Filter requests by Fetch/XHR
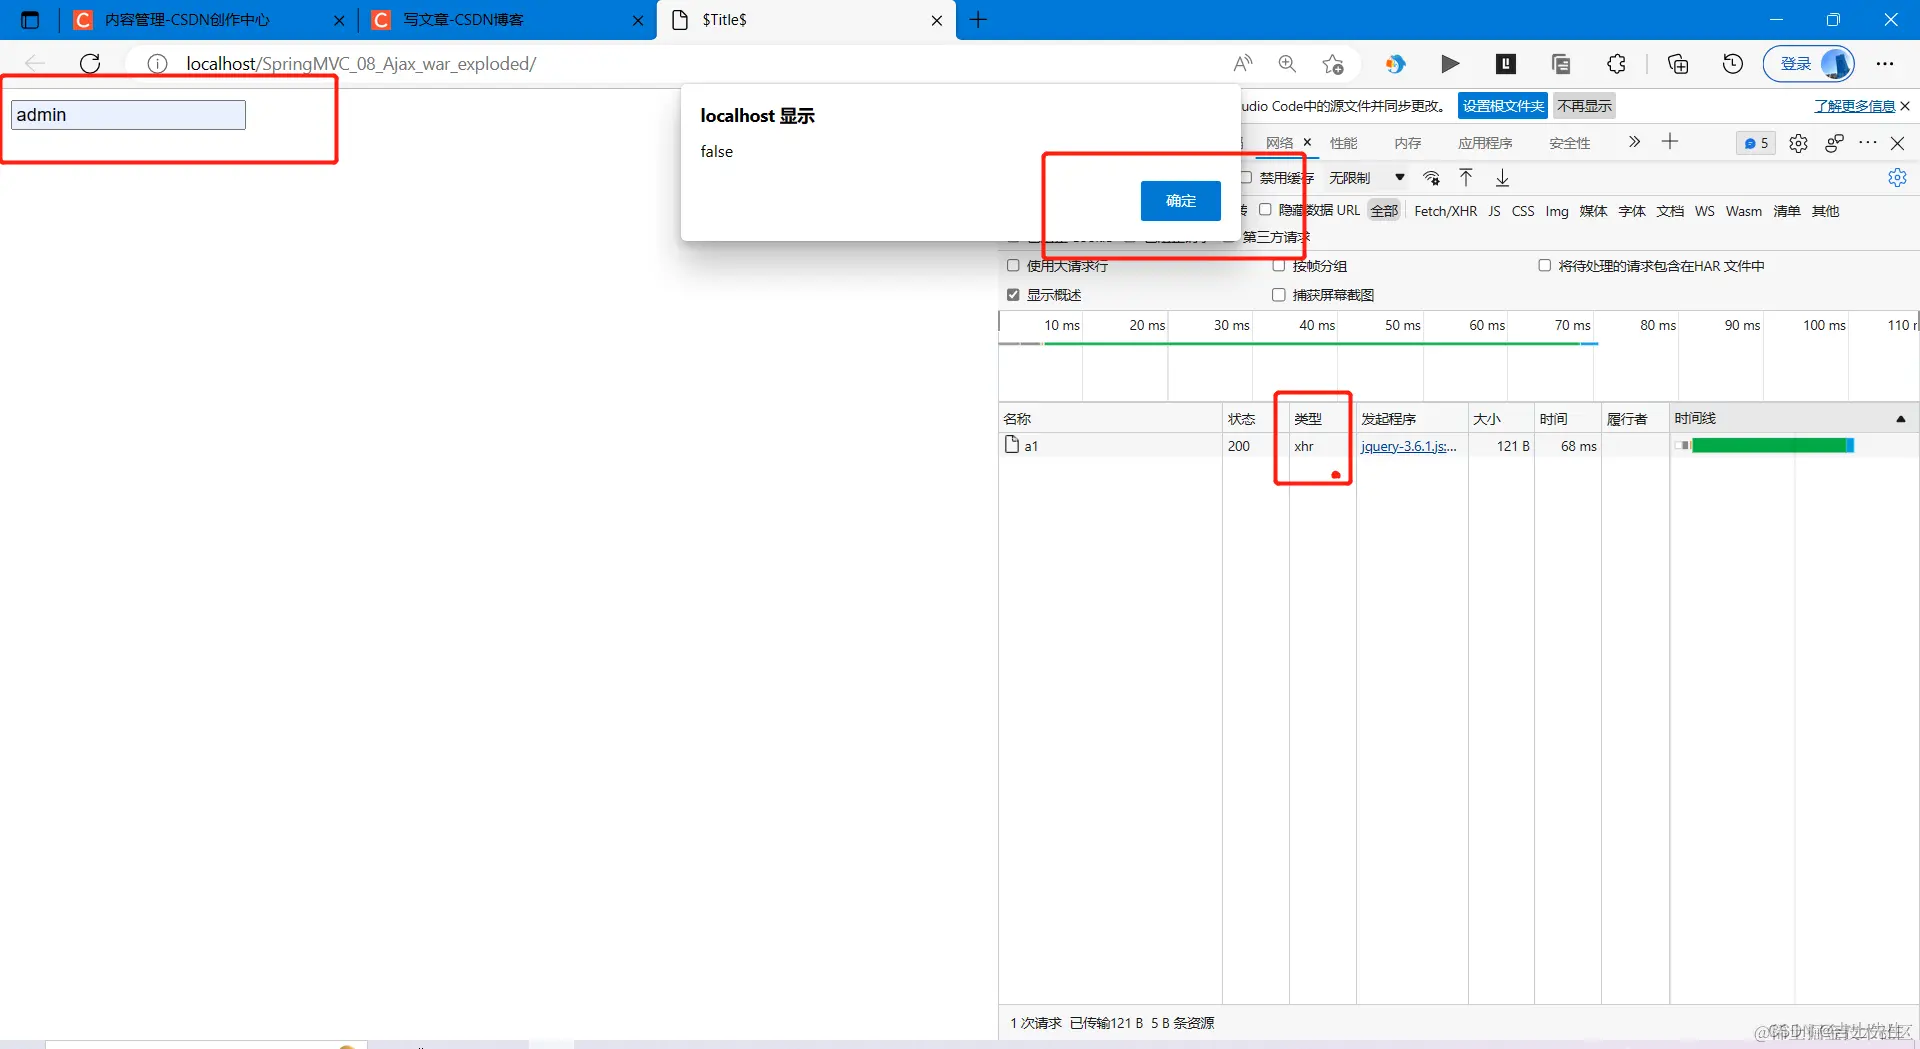 click(1445, 211)
